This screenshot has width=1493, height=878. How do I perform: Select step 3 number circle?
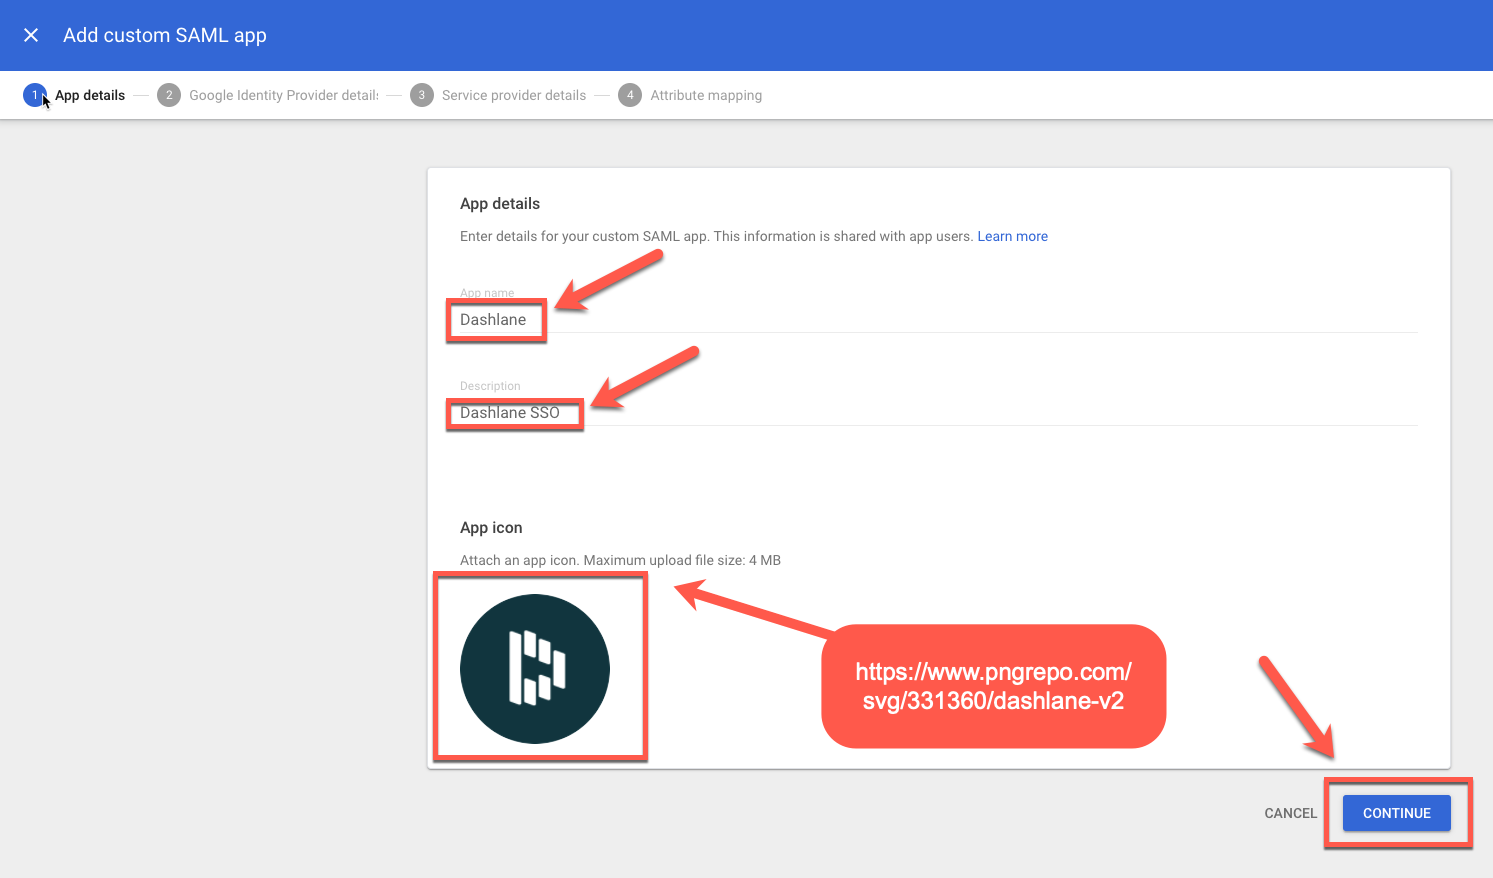pos(422,95)
